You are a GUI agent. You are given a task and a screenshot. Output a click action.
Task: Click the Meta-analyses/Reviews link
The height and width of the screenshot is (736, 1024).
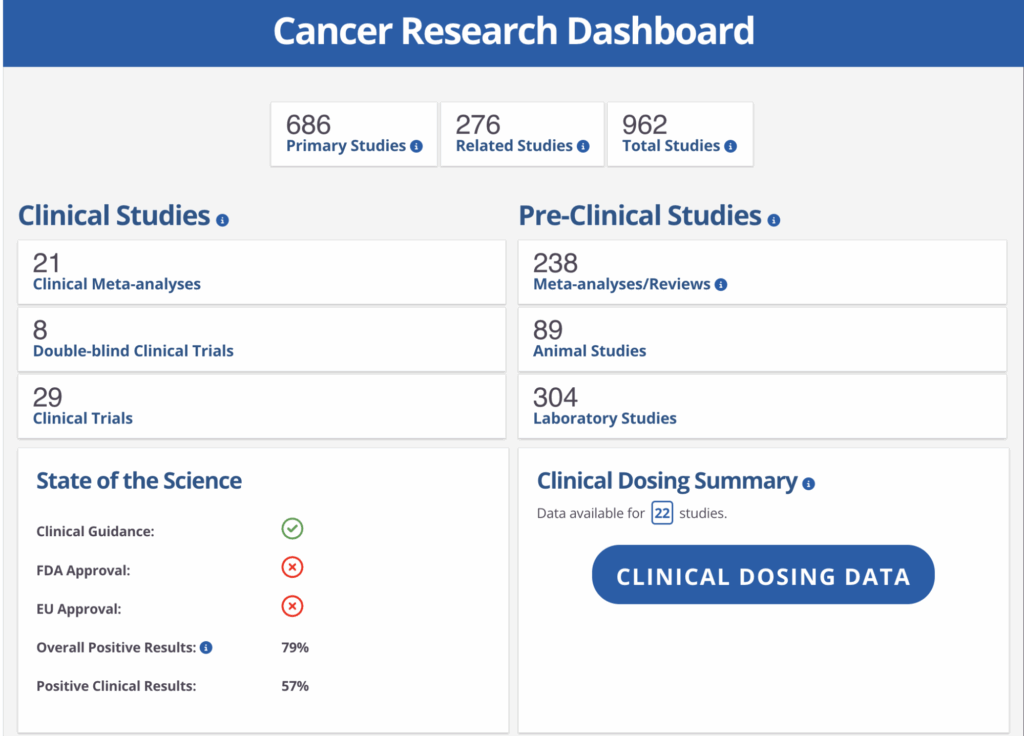tap(621, 284)
